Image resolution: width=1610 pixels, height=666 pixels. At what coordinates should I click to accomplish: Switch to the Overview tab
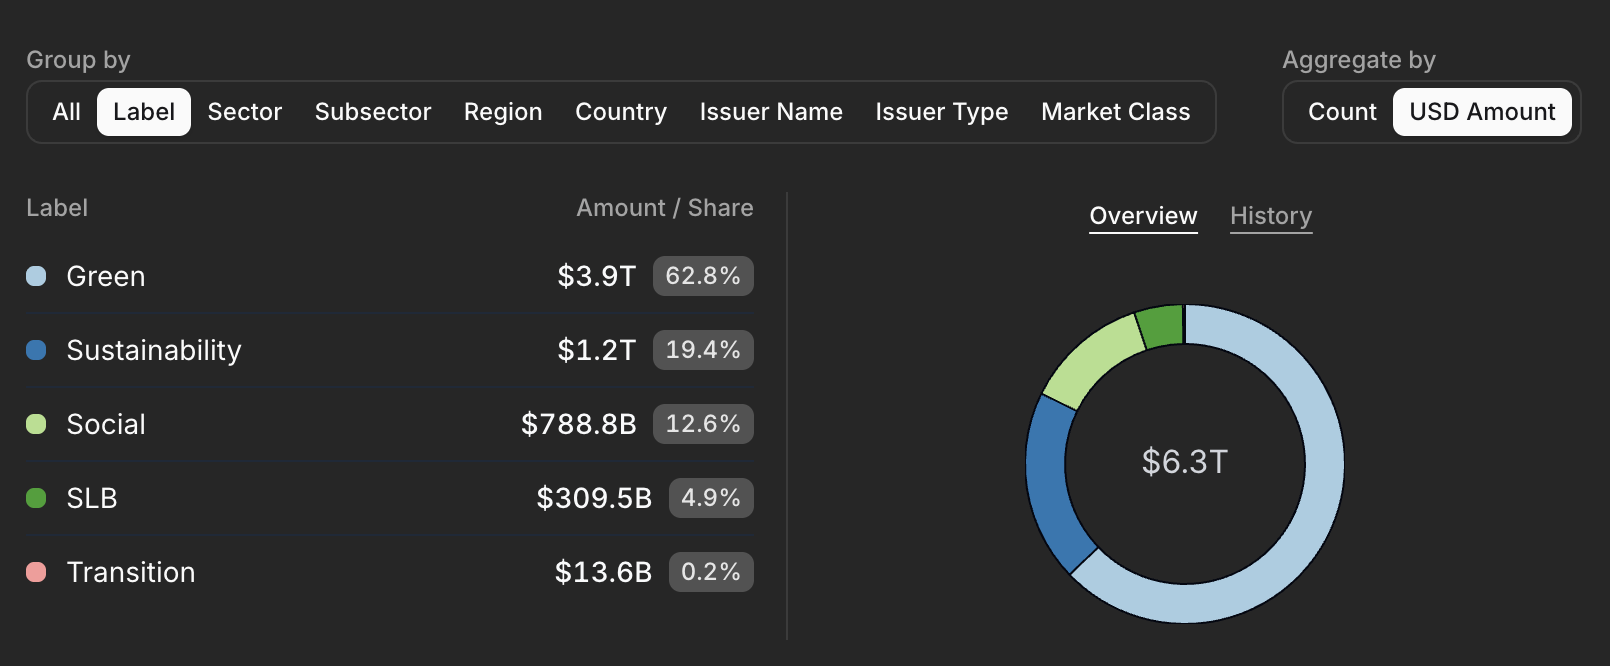coord(1143,216)
